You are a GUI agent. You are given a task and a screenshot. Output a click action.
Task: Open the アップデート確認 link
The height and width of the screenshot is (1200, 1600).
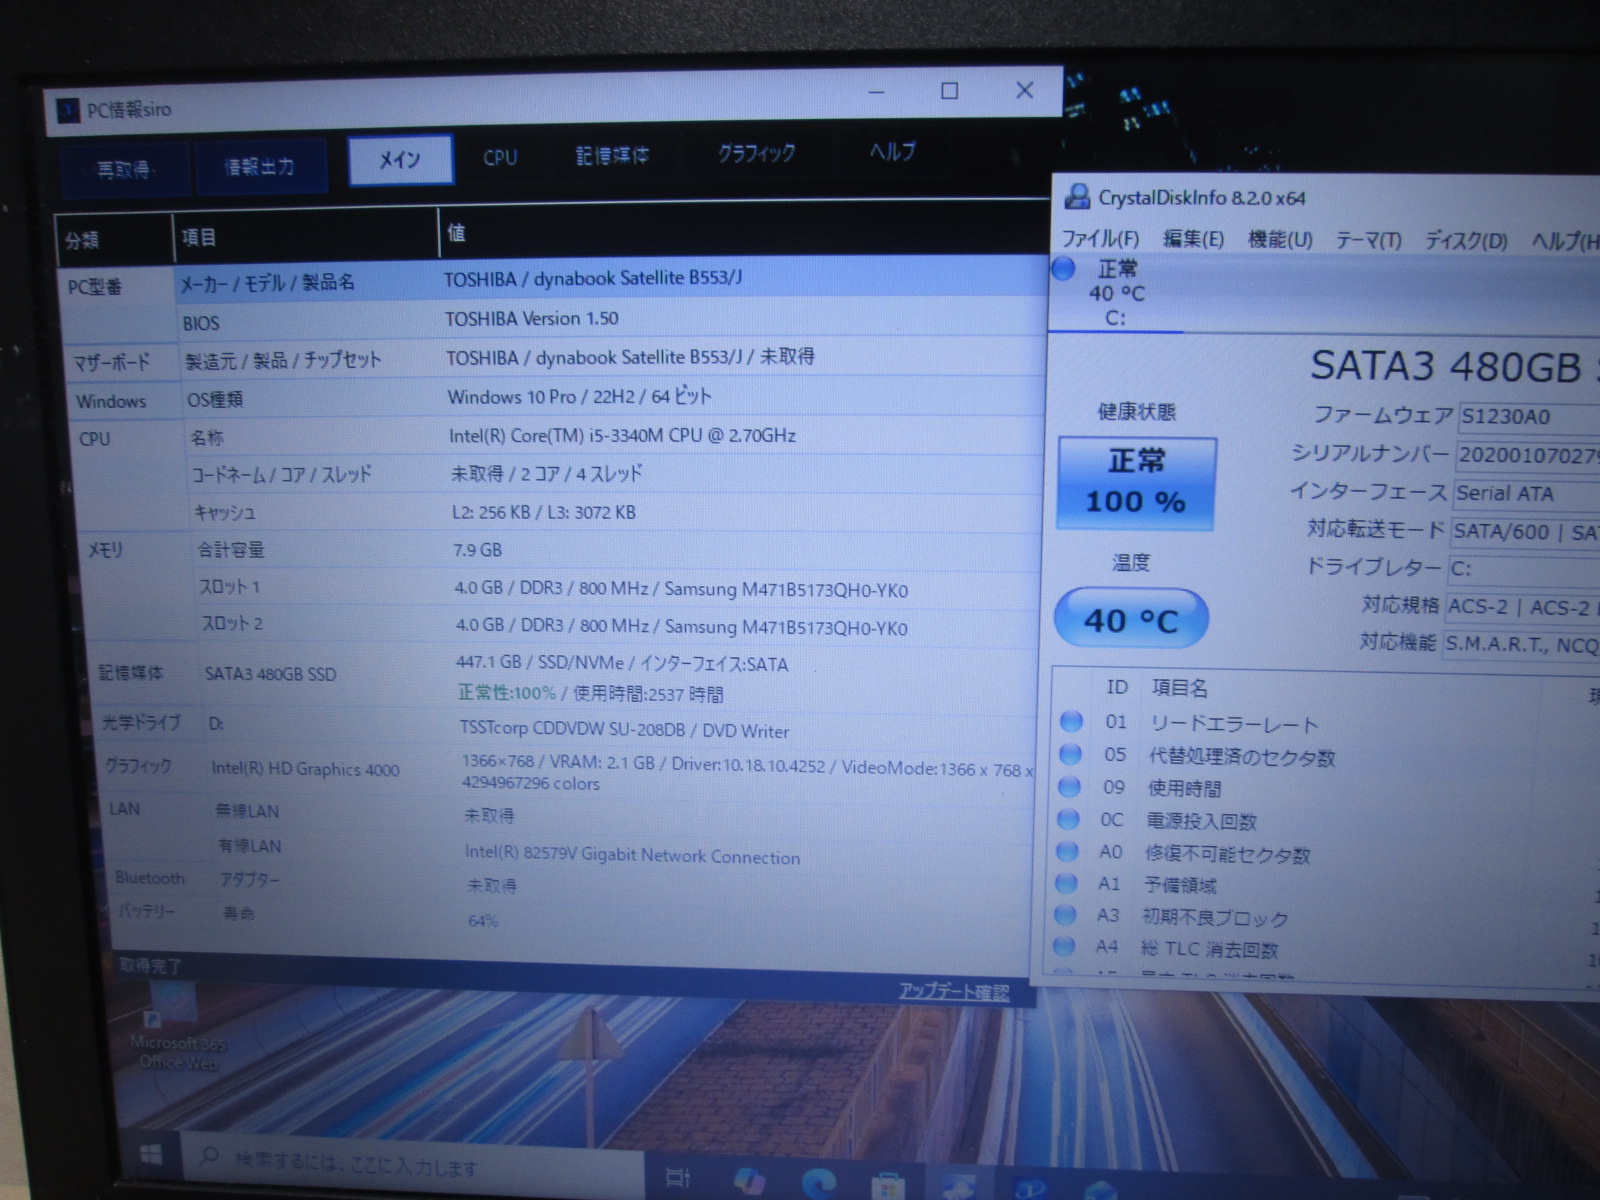953,991
